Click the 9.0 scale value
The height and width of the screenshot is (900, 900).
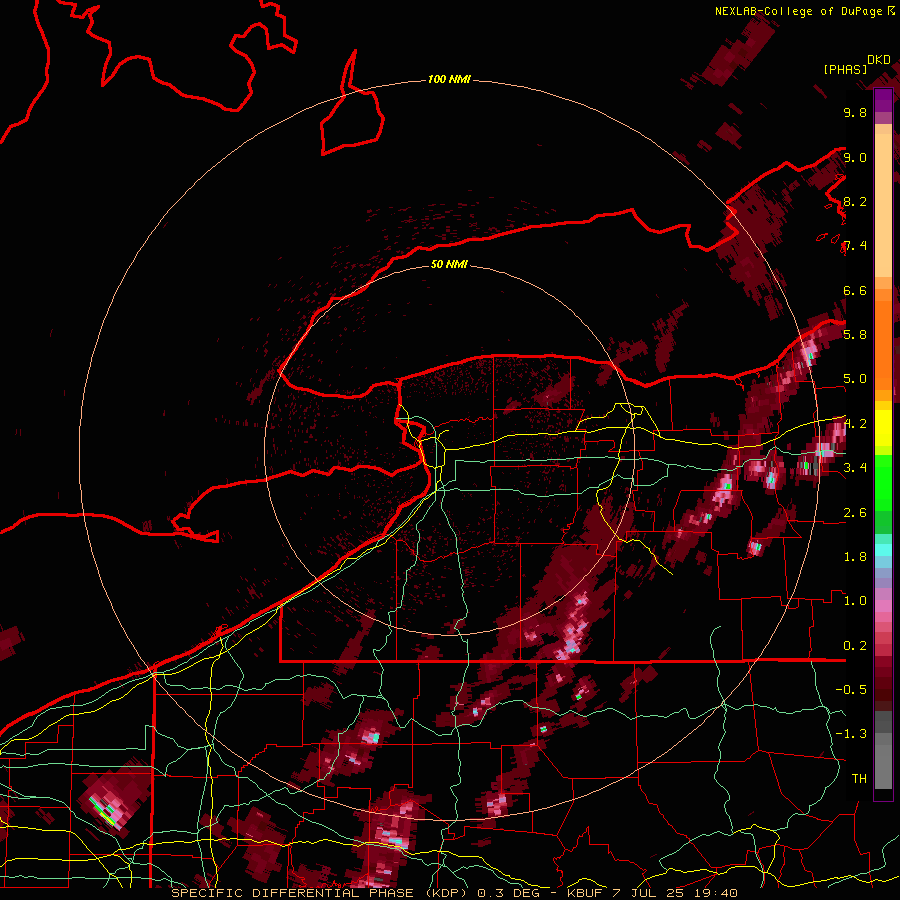coord(855,157)
